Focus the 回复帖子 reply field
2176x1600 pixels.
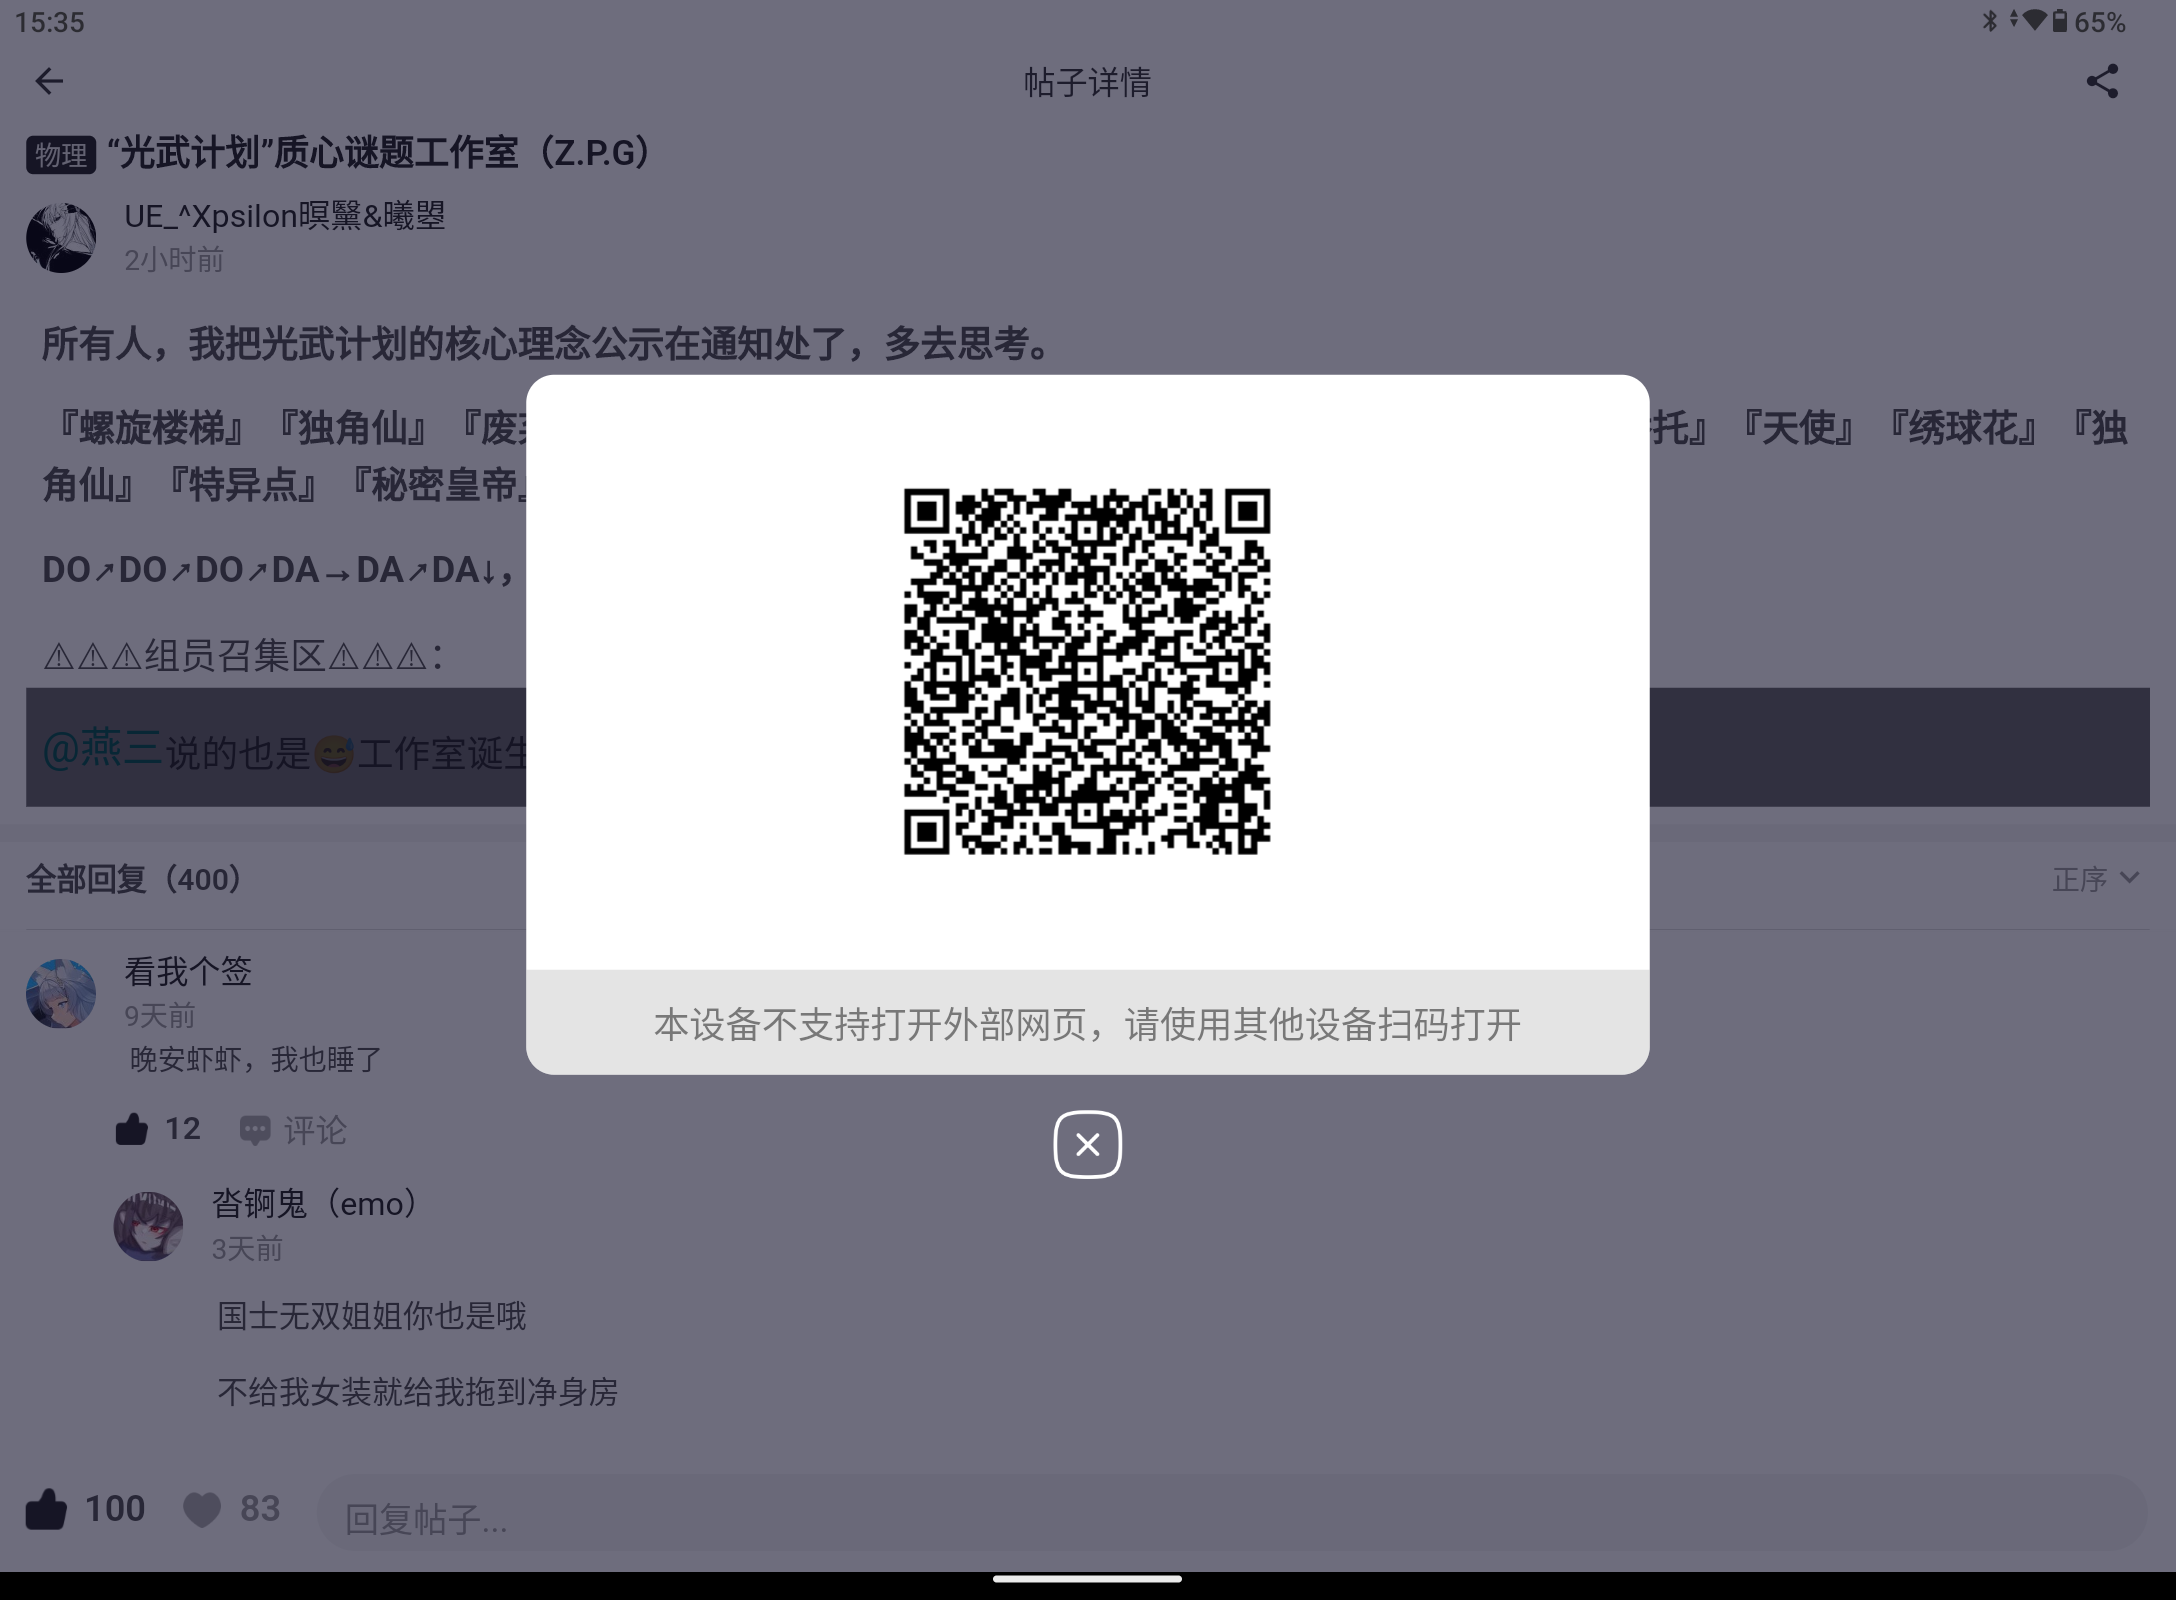pos(1232,1514)
